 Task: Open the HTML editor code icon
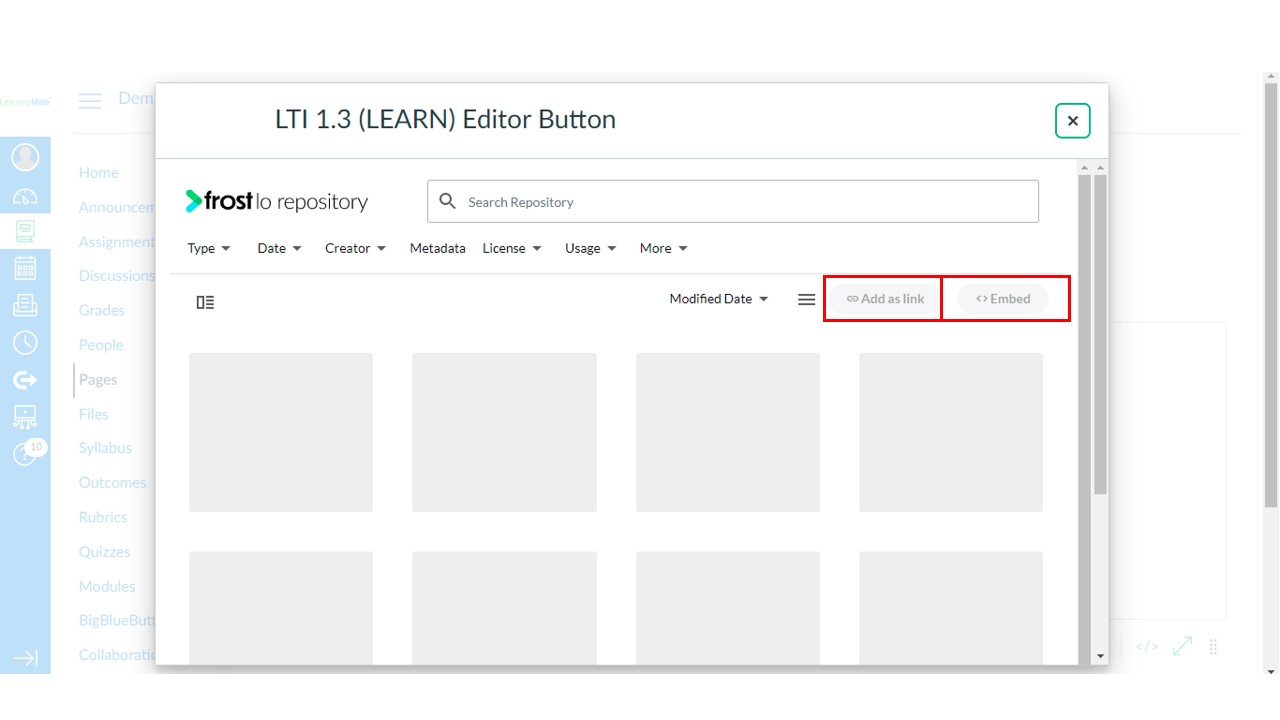(x=1147, y=647)
